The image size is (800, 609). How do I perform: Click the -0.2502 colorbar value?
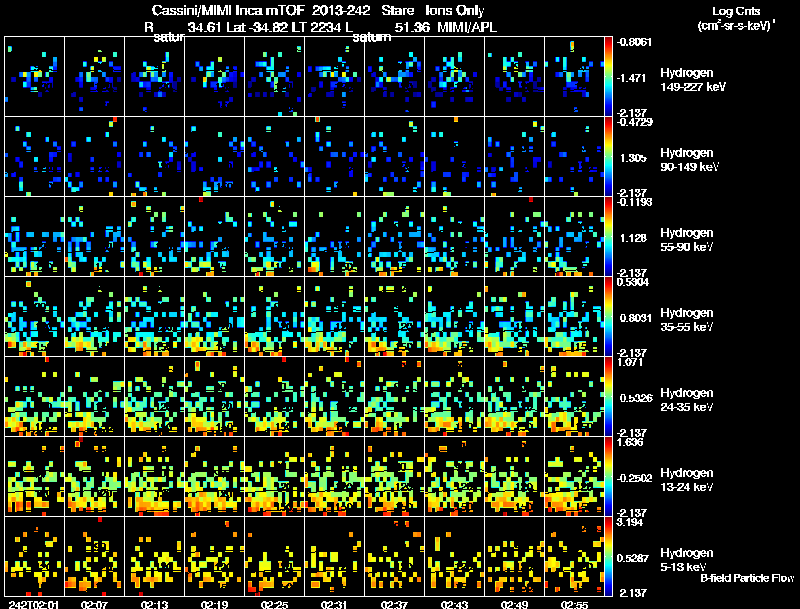point(634,478)
